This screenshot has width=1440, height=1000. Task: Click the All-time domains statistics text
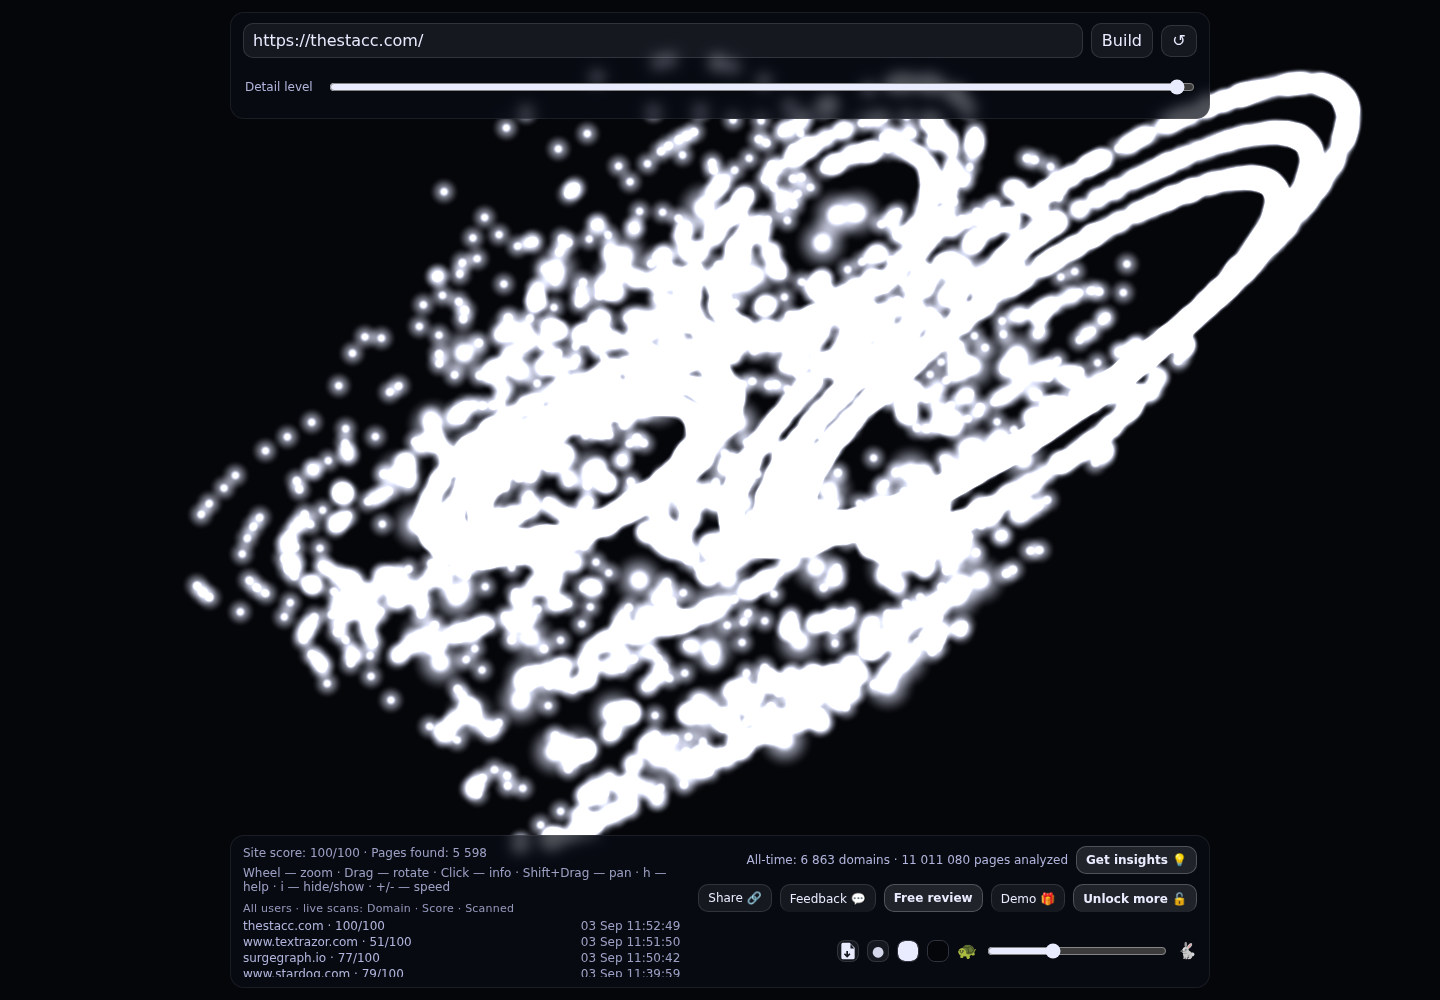[x=907, y=860]
